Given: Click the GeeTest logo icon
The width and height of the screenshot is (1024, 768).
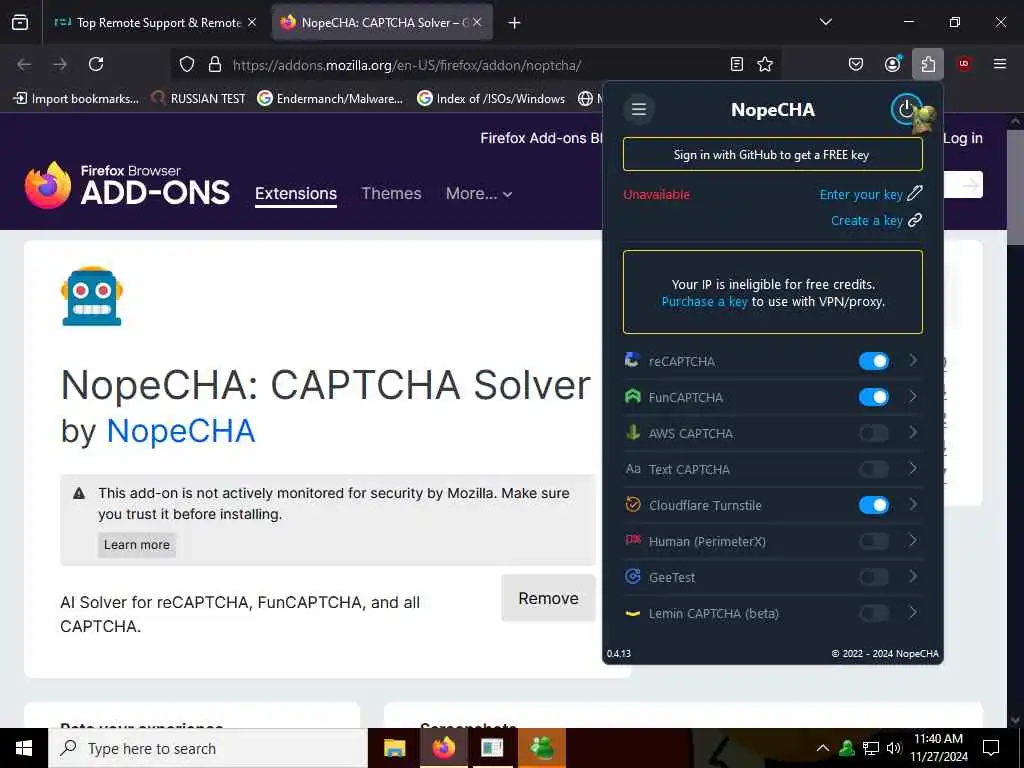Looking at the screenshot, I should [632, 576].
